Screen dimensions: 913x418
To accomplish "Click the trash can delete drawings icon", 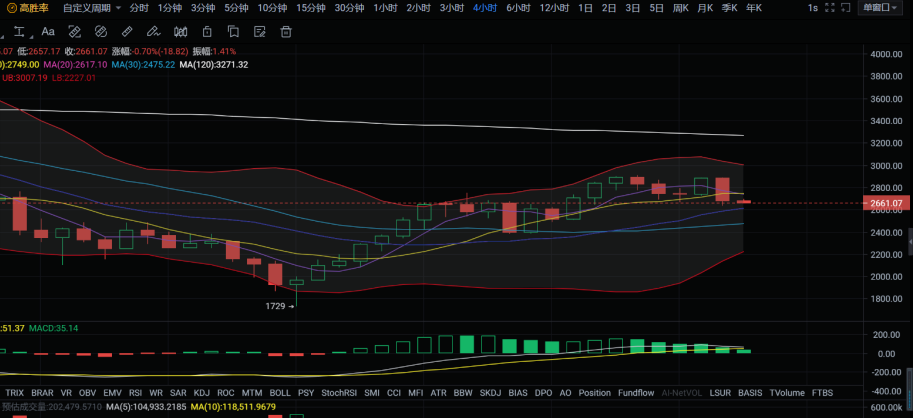I will pyautogui.click(x=285, y=31).
